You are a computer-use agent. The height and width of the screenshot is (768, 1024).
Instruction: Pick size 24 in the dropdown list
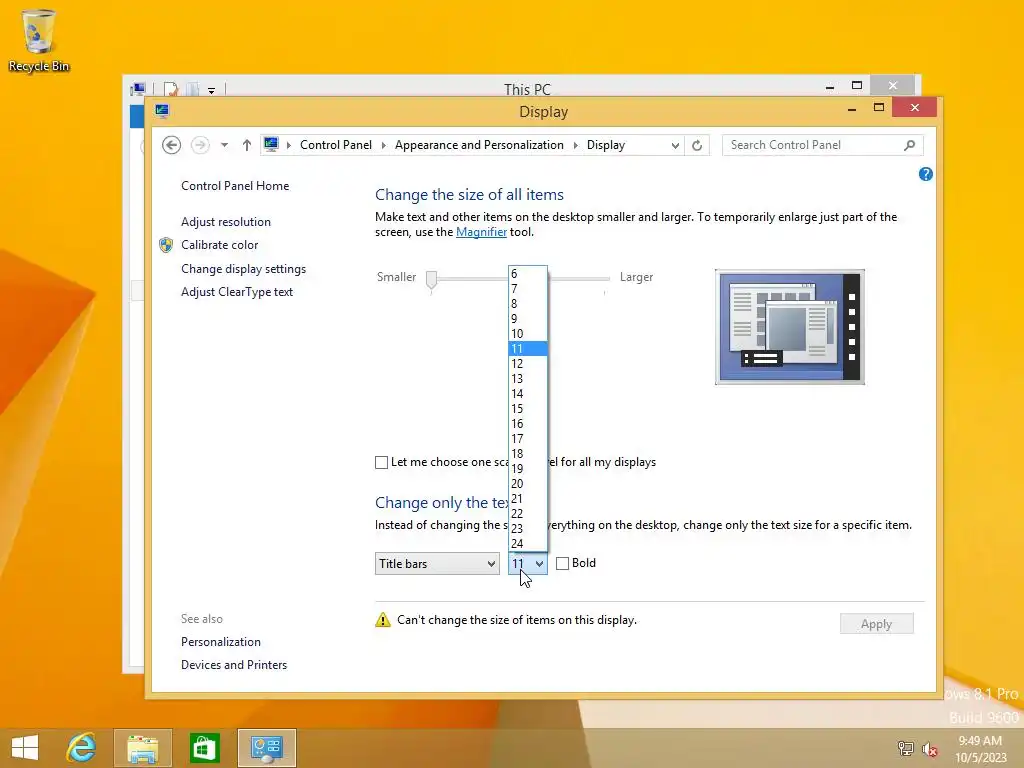coord(528,544)
